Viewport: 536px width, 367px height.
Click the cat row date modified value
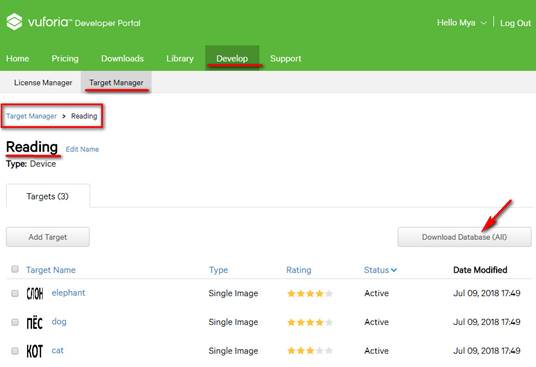(x=487, y=351)
